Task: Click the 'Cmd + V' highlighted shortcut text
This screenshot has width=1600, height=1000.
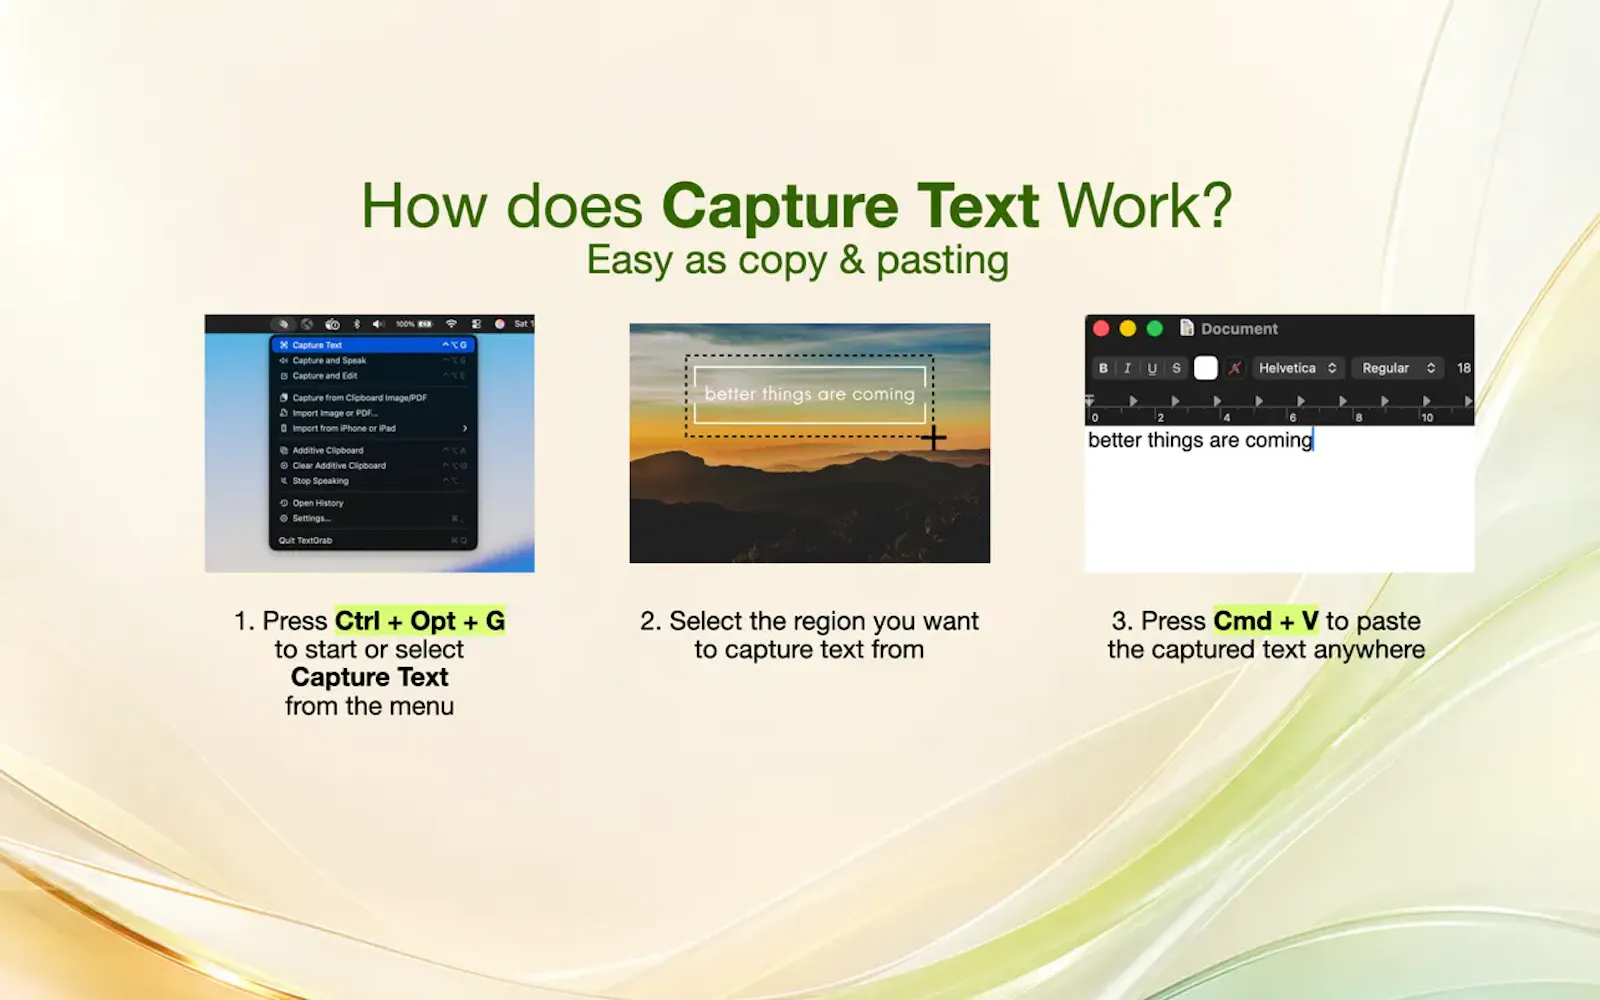Action: (1266, 621)
